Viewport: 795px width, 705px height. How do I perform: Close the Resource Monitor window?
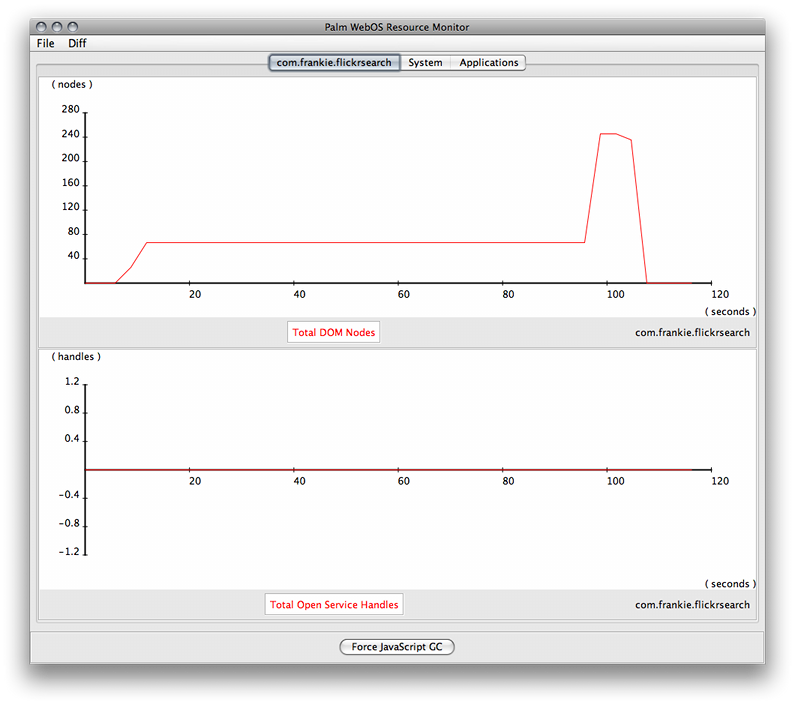coord(42,27)
